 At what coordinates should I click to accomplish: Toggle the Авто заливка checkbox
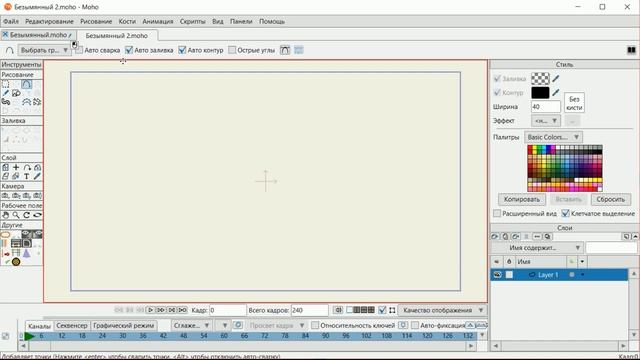129,50
